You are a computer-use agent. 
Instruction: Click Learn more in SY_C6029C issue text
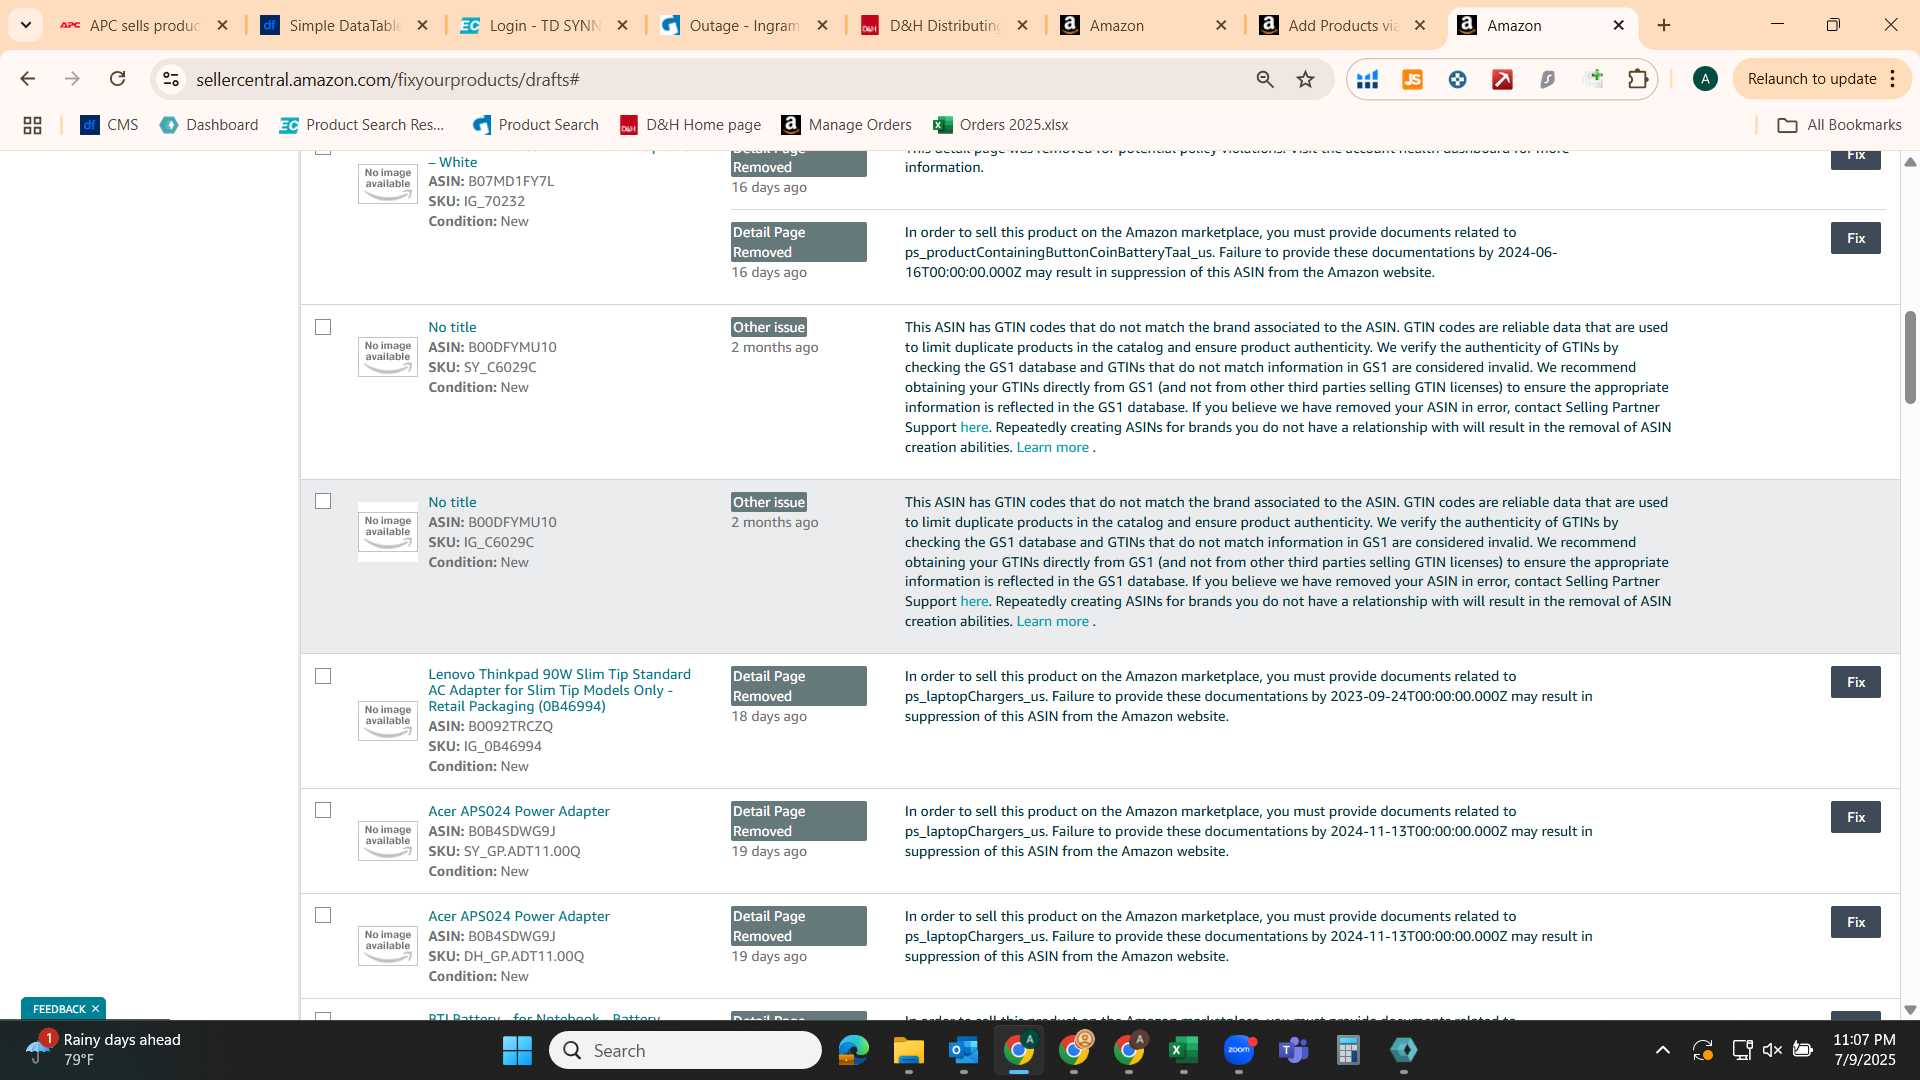[x=1052, y=447]
